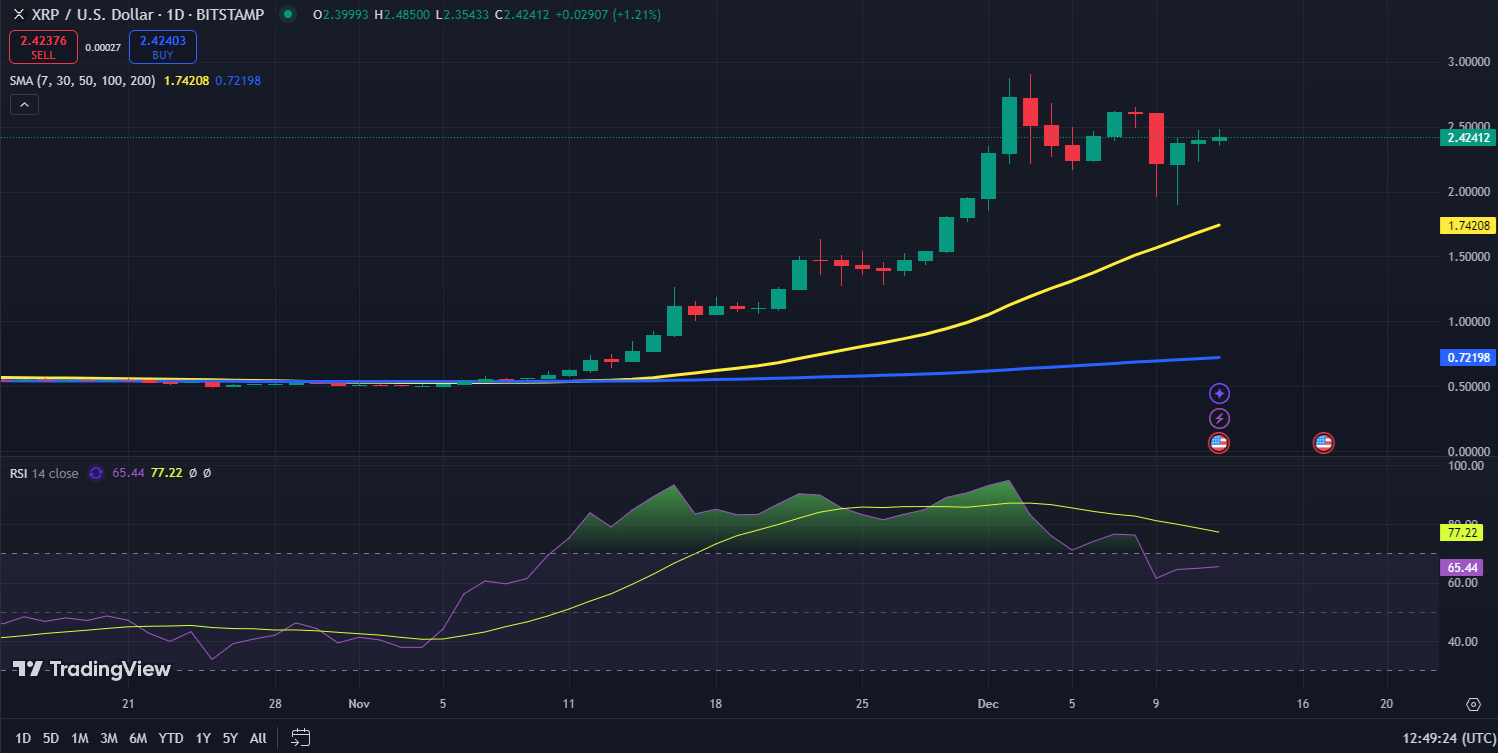The image size is (1498, 753).
Task: Open the go-to-date calendar icon
Action: pos(301,738)
